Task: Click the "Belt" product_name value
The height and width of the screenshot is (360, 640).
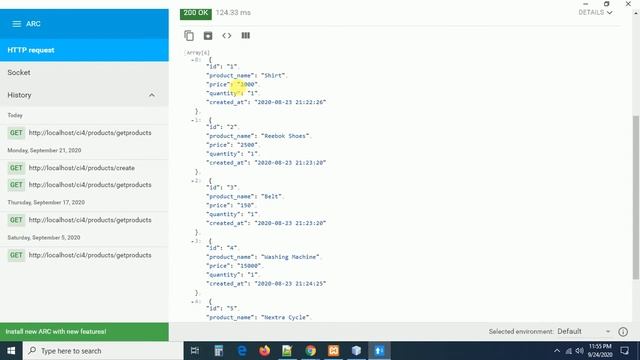Action: point(272,196)
